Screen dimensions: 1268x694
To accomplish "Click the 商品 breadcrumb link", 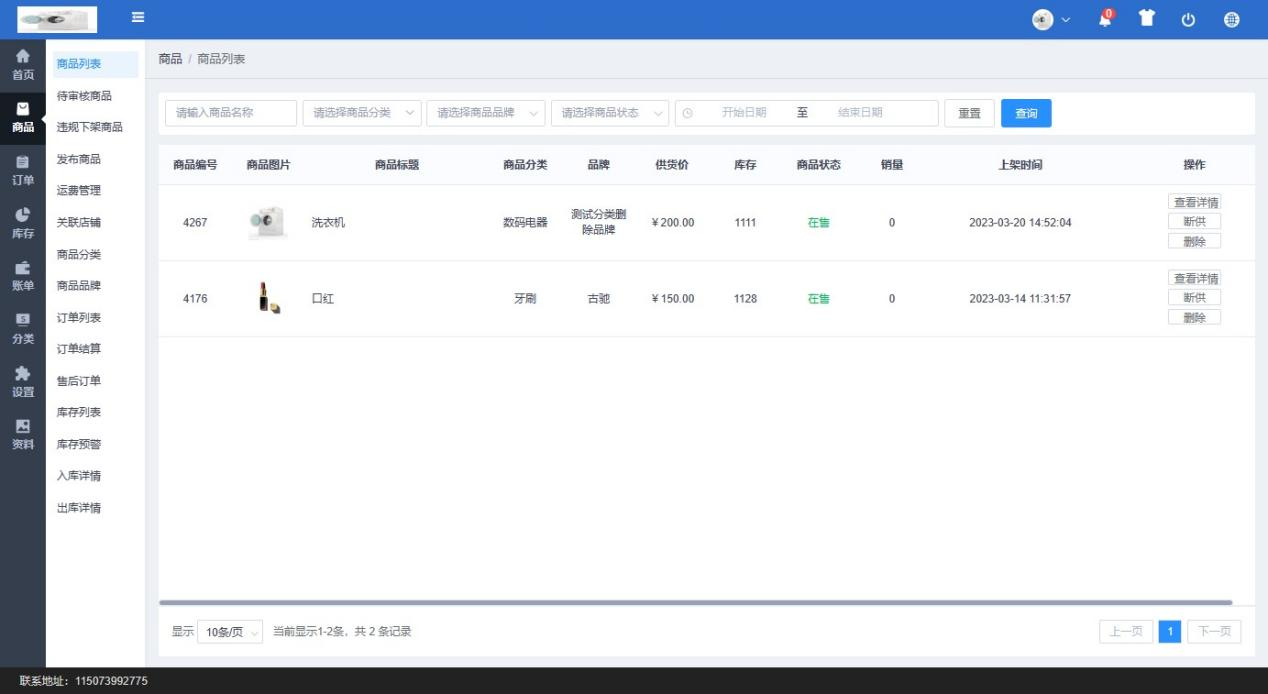I will click(x=170, y=59).
